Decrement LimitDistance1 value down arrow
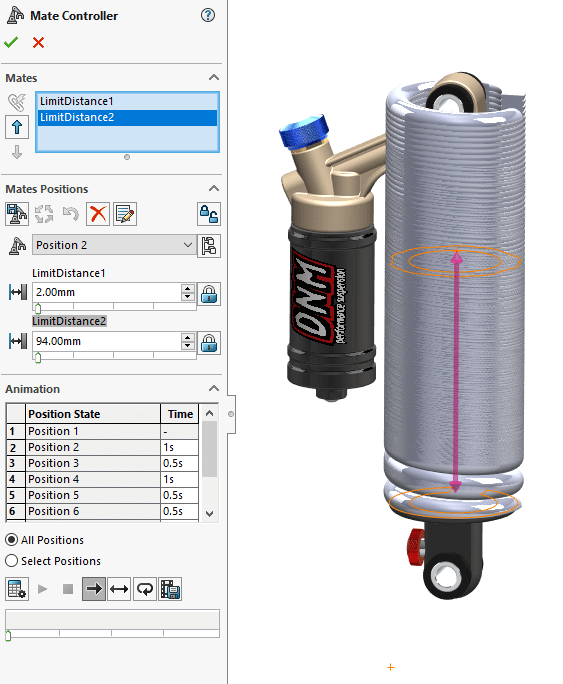Image resolution: width=563 pixels, height=684 pixels. 188,297
